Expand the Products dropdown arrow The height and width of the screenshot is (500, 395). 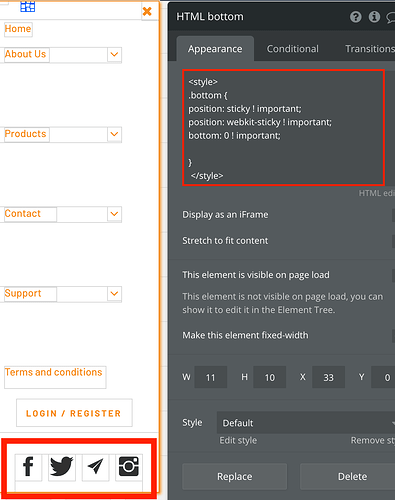[x=114, y=134]
